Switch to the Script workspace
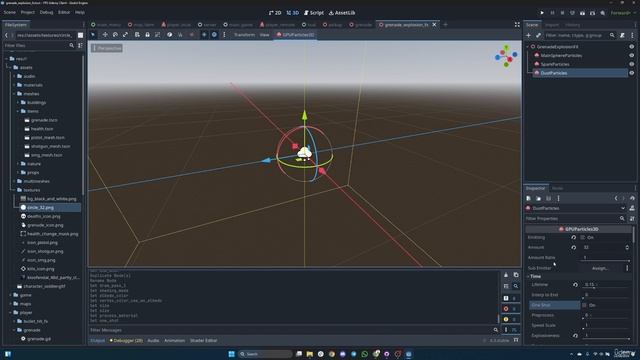This screenshot has height=360, width=640. (x=314, y=13)
